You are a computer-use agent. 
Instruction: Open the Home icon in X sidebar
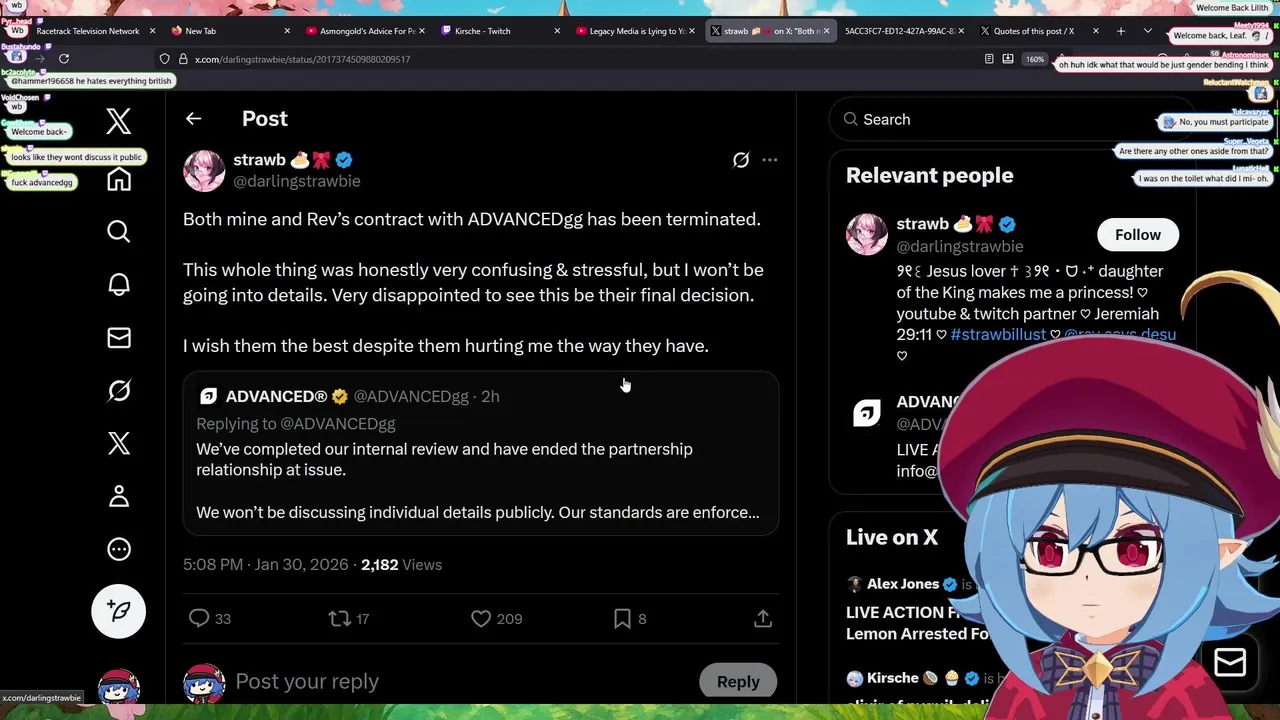coord(119,180)
